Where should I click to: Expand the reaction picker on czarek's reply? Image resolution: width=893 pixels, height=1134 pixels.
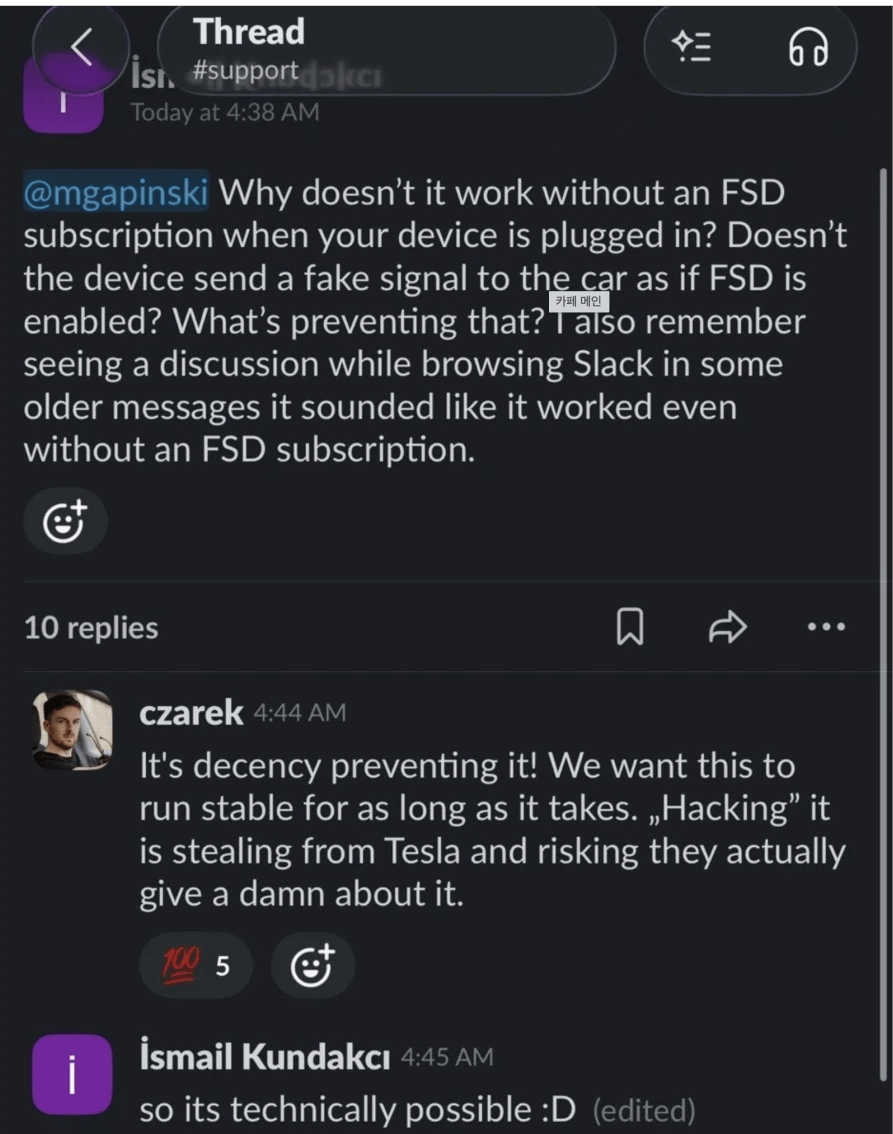coord(311,964)
